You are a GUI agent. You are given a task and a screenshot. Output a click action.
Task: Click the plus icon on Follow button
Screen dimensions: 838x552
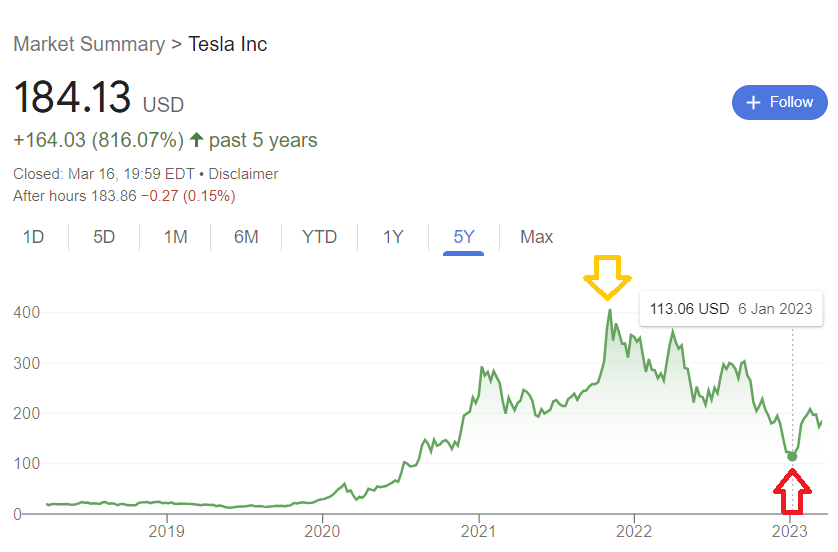point(754,102)
